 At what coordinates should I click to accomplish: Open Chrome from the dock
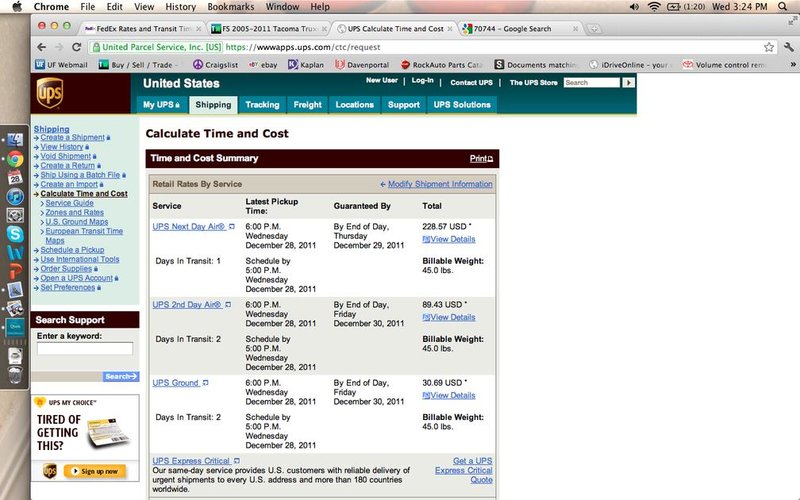coord(15,159)
